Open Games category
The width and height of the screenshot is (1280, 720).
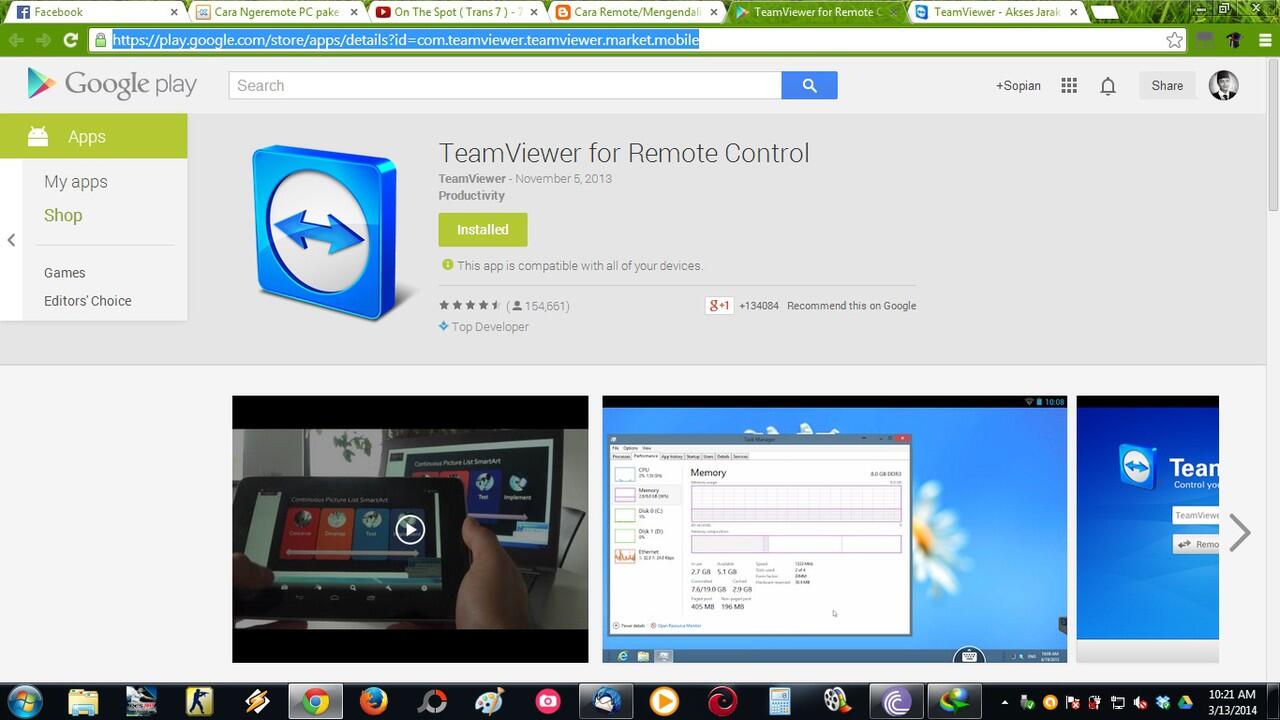65,273
